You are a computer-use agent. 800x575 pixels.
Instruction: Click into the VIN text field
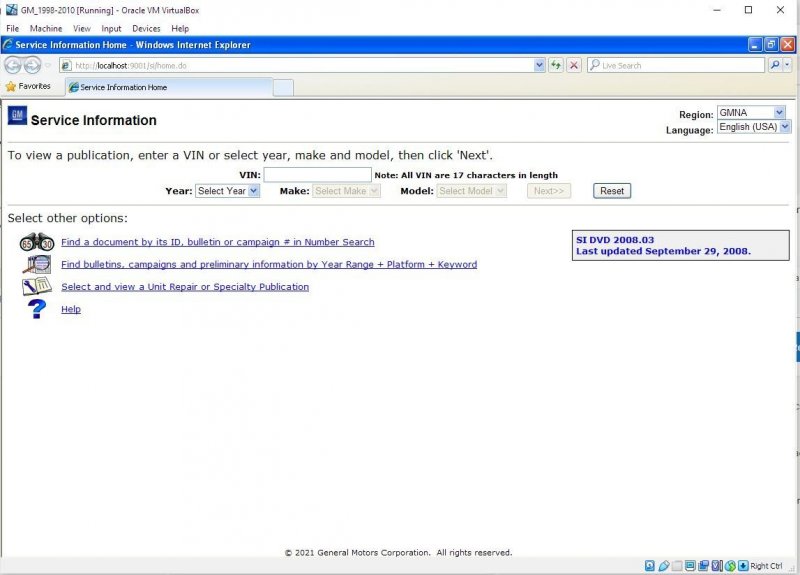click(x=317, y=175)
